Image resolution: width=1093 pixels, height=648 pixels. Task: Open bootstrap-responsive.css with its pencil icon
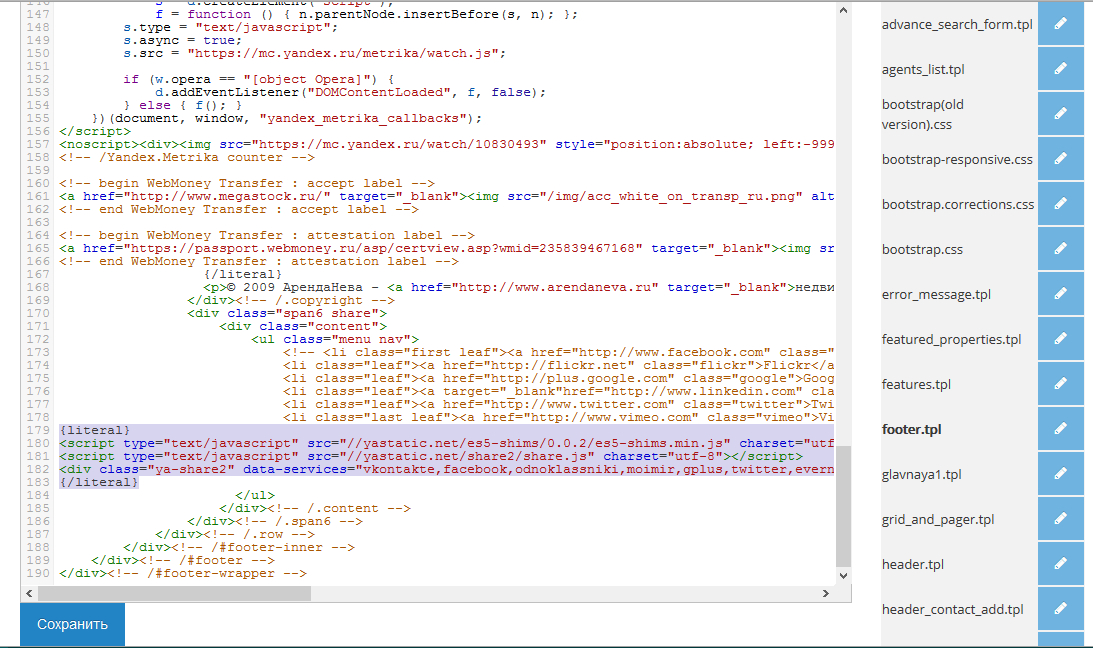(1060, 159)
